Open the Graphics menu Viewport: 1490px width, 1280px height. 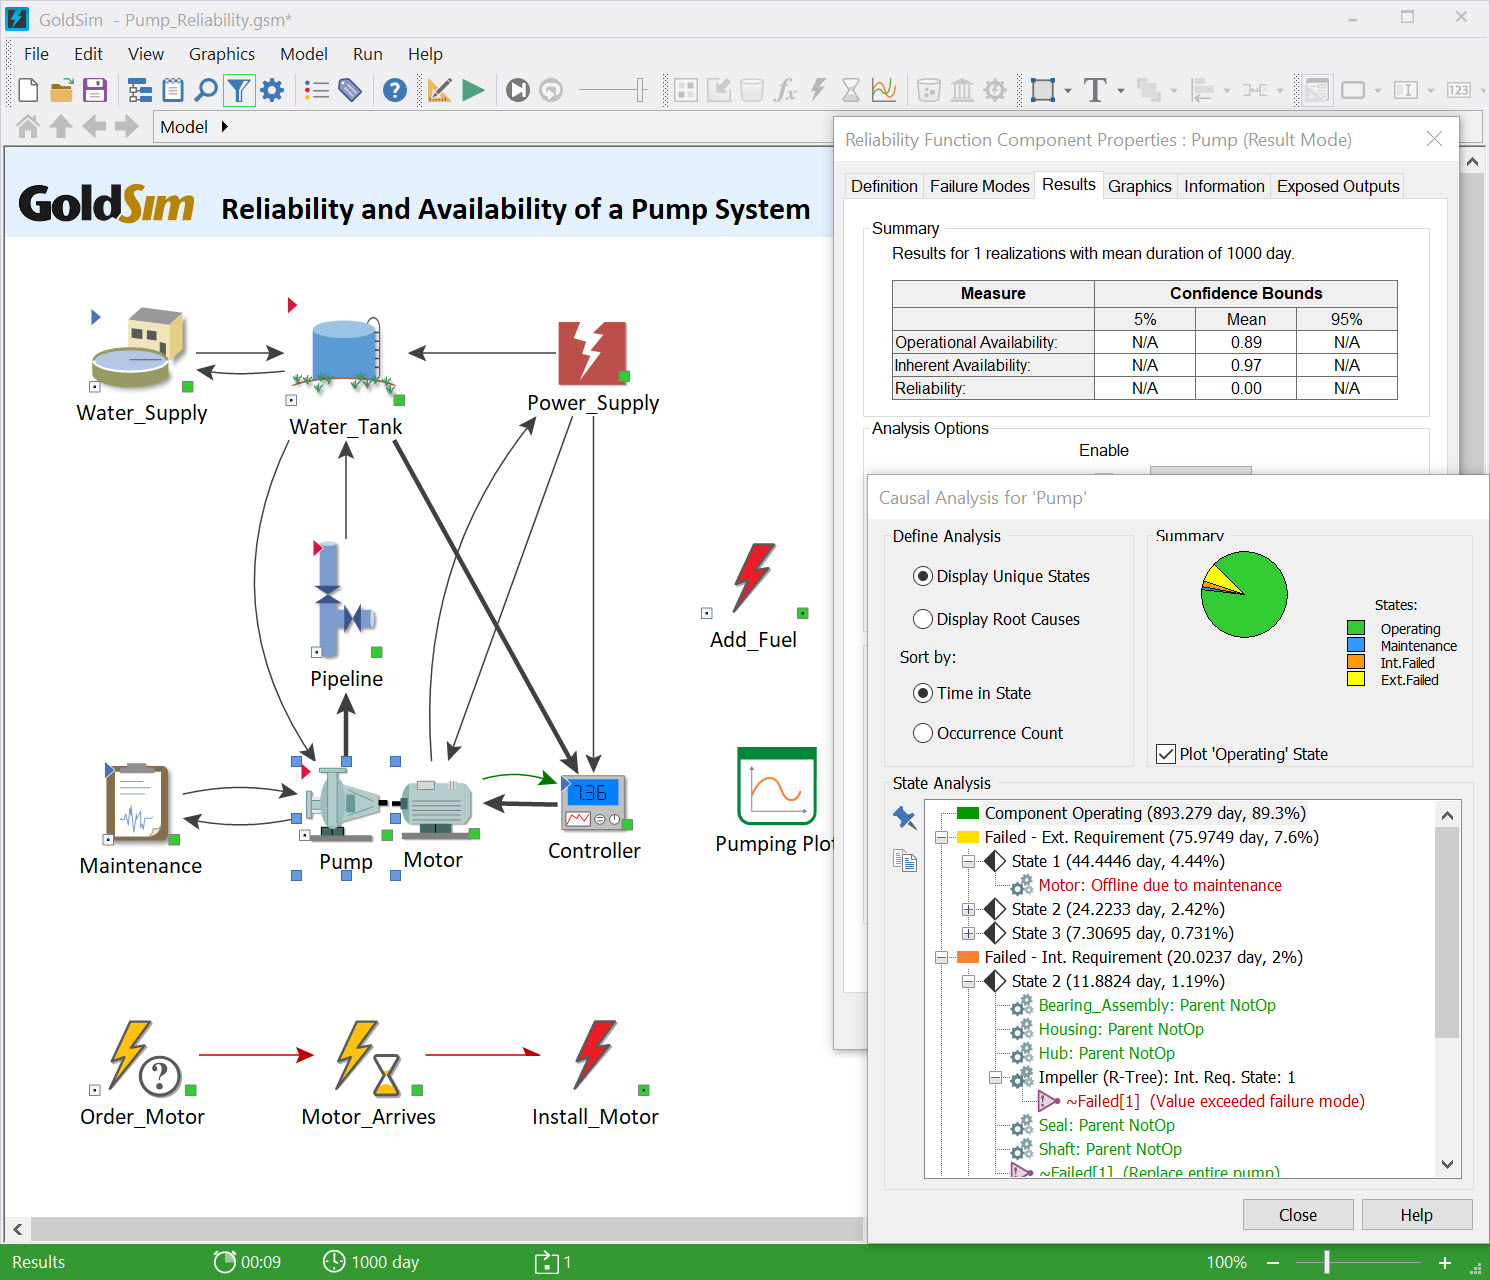pyautogui.click(x=222, y=54)
